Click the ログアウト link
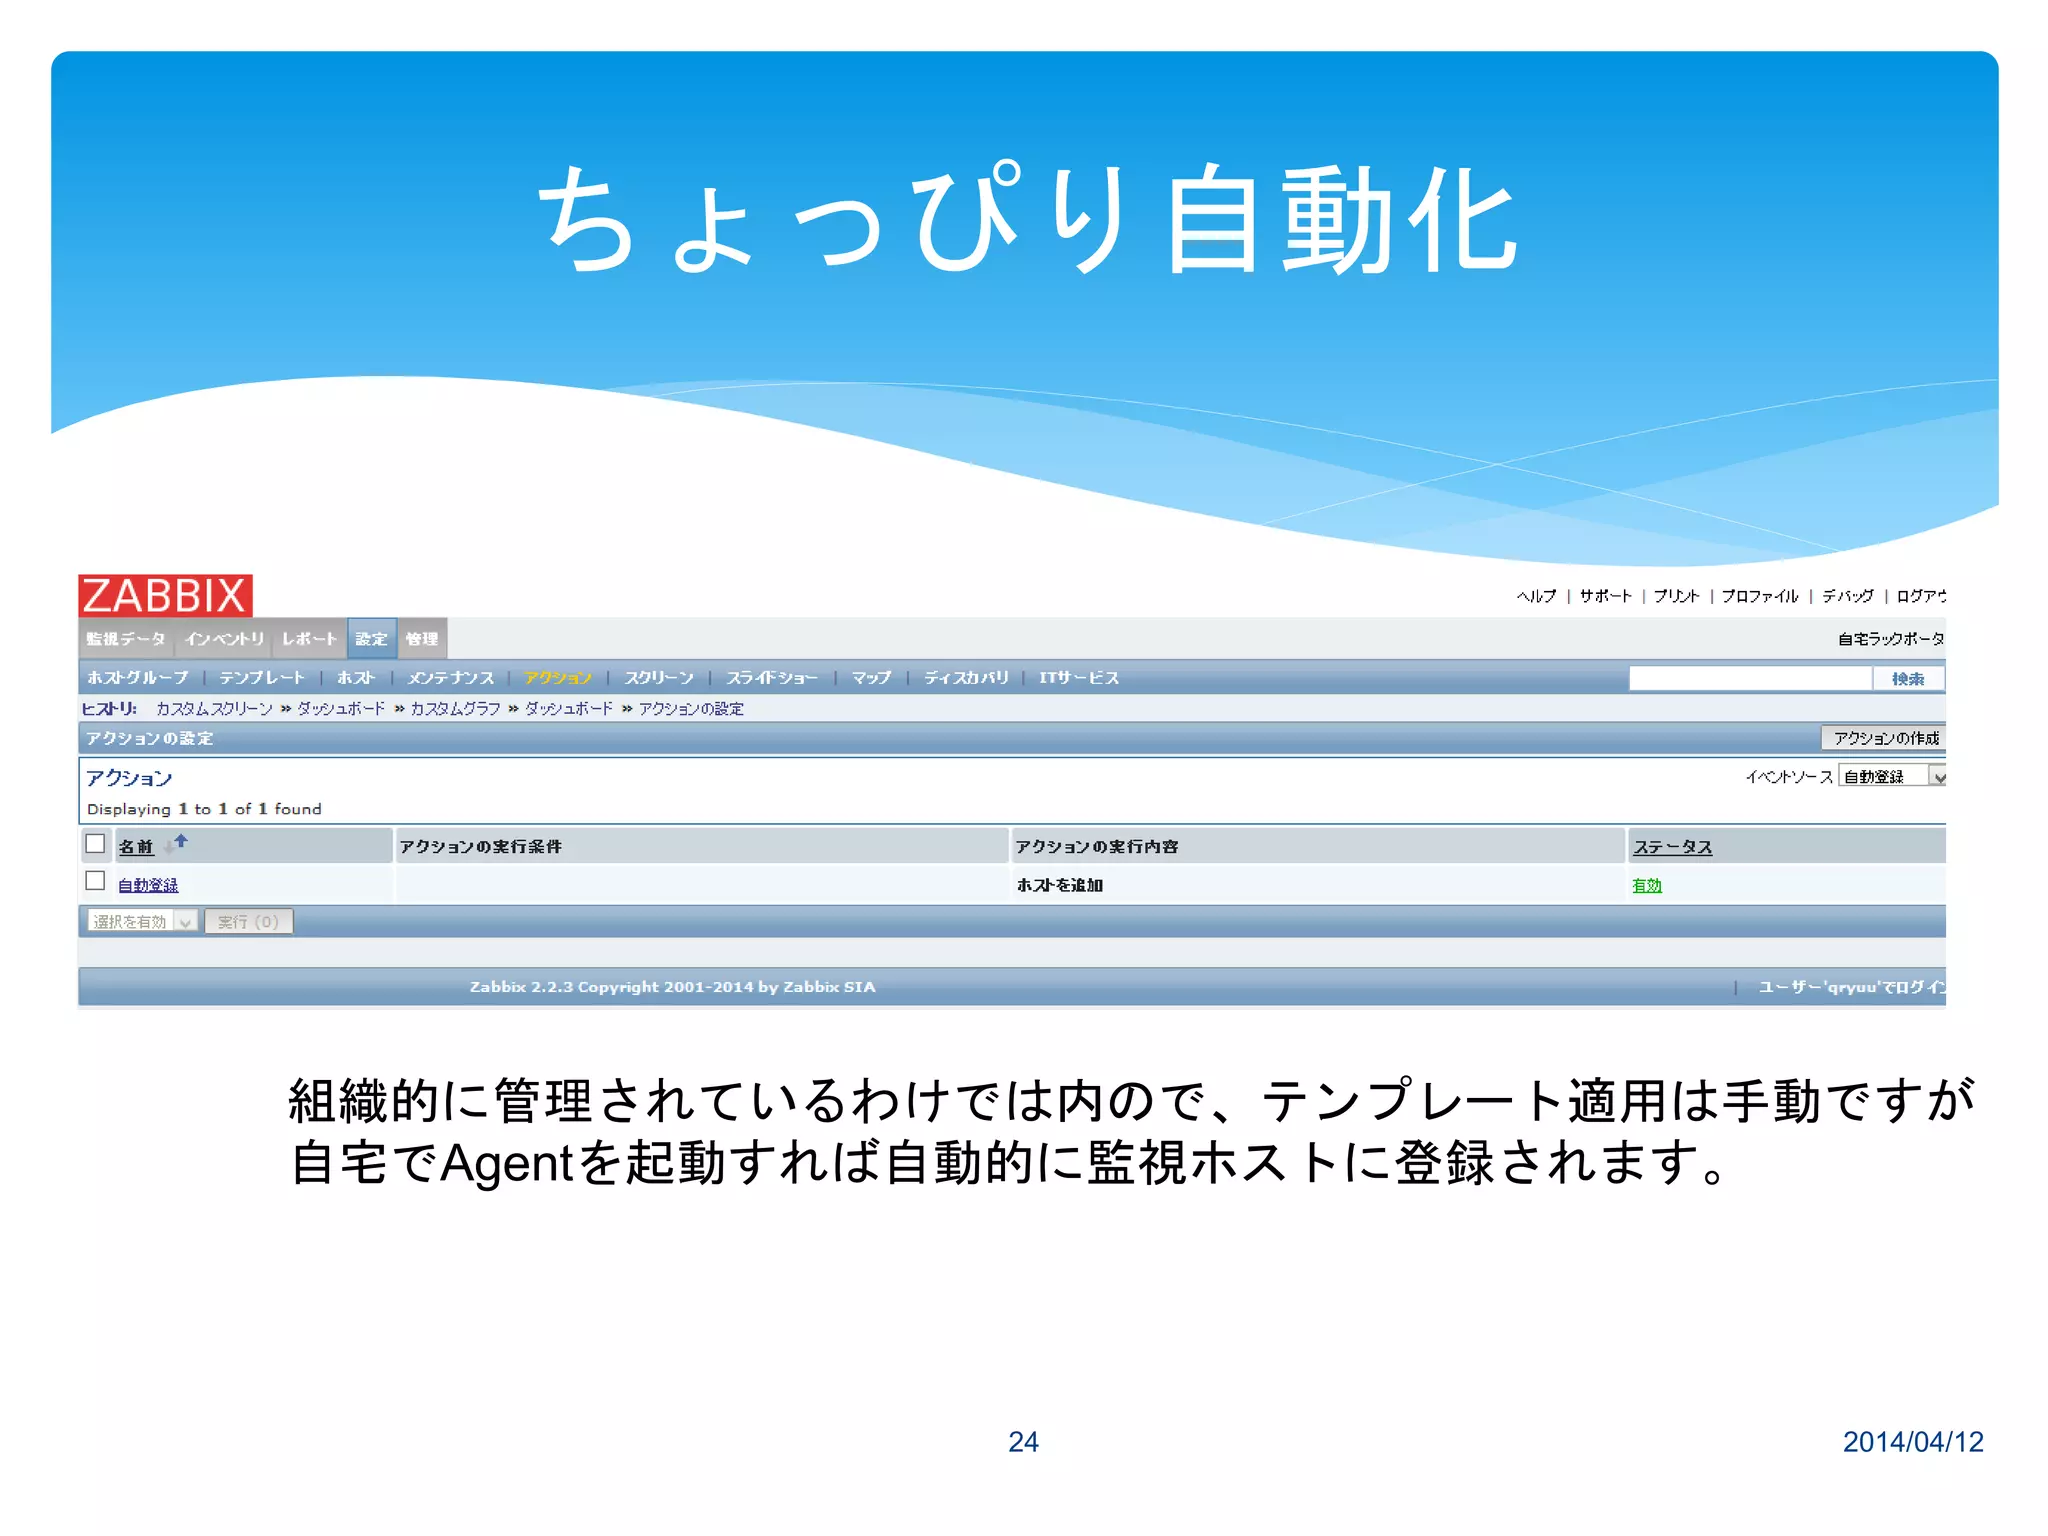The width and height of the screenshot is (2048, 1536). point(1921,596)
